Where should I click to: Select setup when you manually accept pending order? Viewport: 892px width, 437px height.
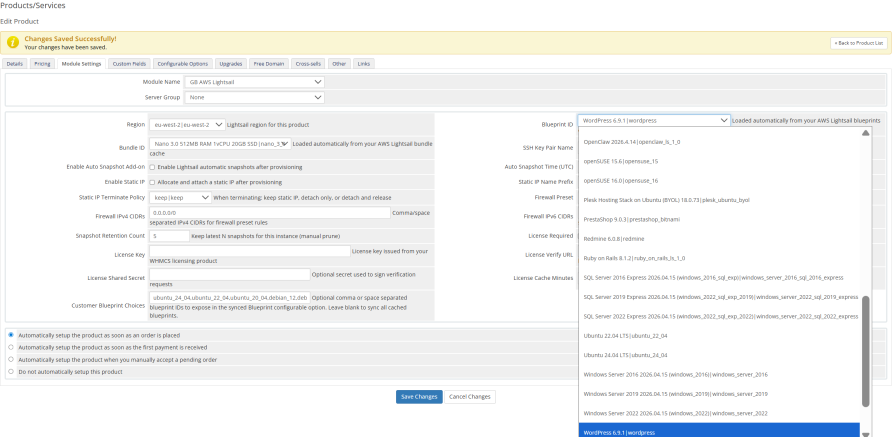[x=11, y=360]
